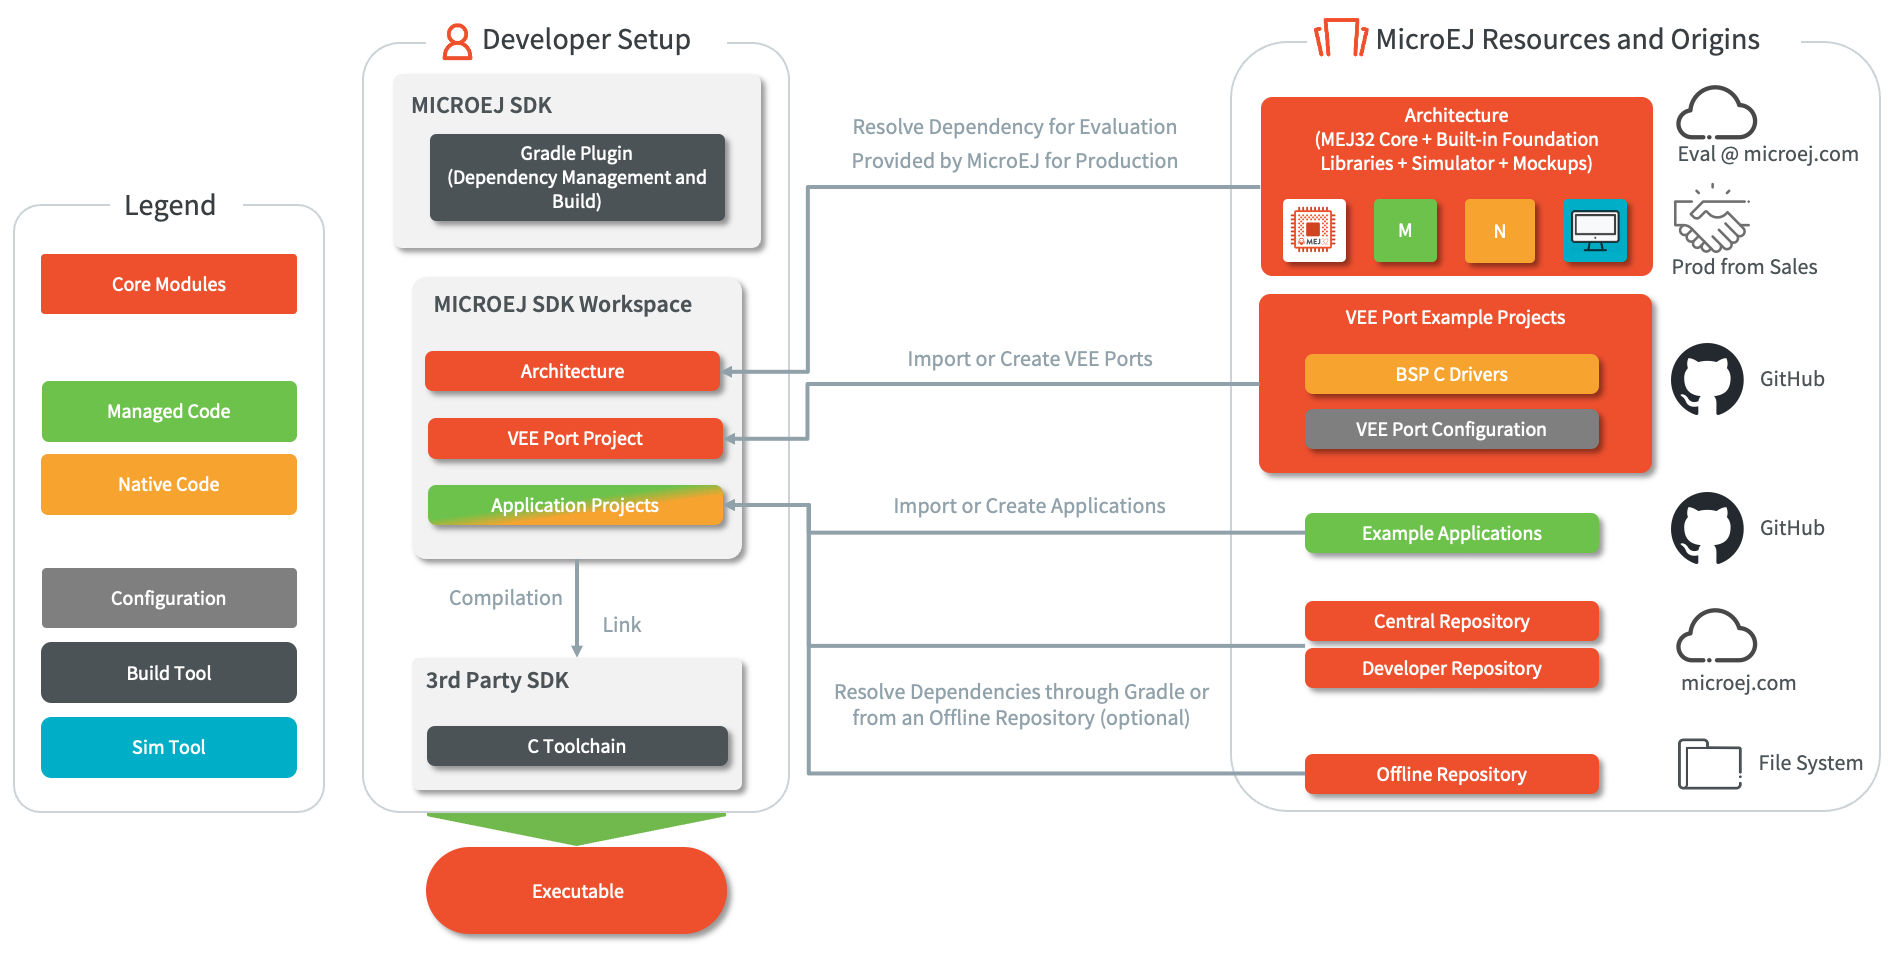The height and width of the screenshot is (956, 1896).
Task: Click the GitHub label next to VEE Port Example Projects
Action: pos(1792,379)
